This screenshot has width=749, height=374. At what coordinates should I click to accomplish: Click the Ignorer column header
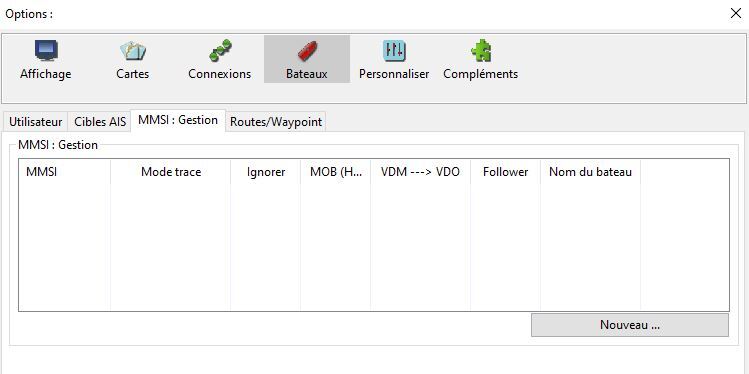pyautogui.click(x=266, y=172)
